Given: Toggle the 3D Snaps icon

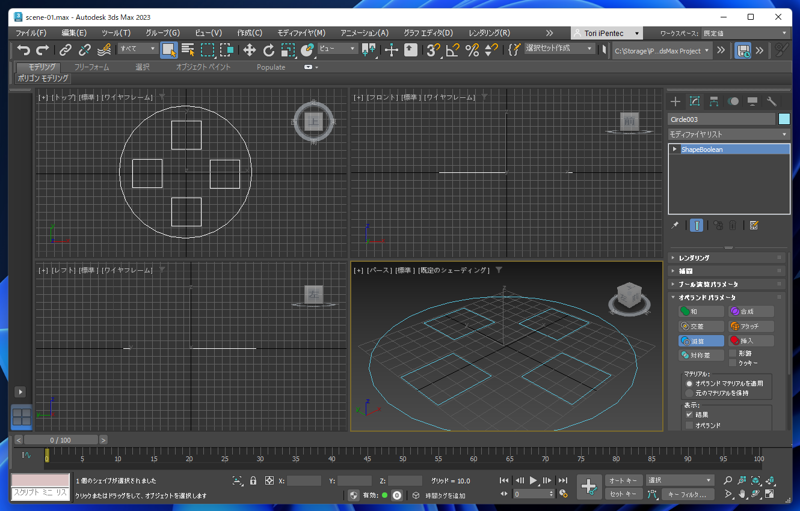Looking at the screenshot, I should [433, 50].
